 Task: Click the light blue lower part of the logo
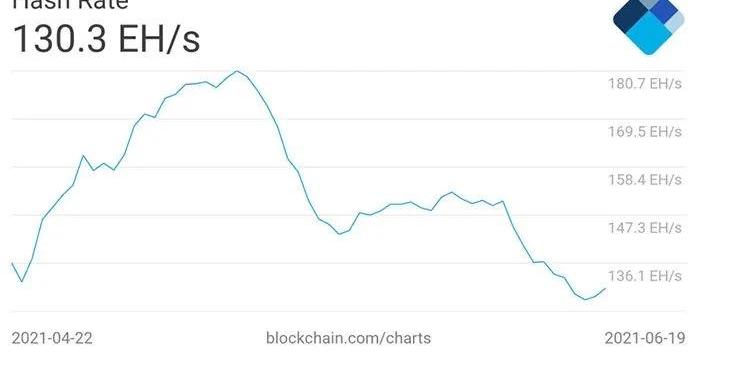pyautogui.click(x=649, y=34)
